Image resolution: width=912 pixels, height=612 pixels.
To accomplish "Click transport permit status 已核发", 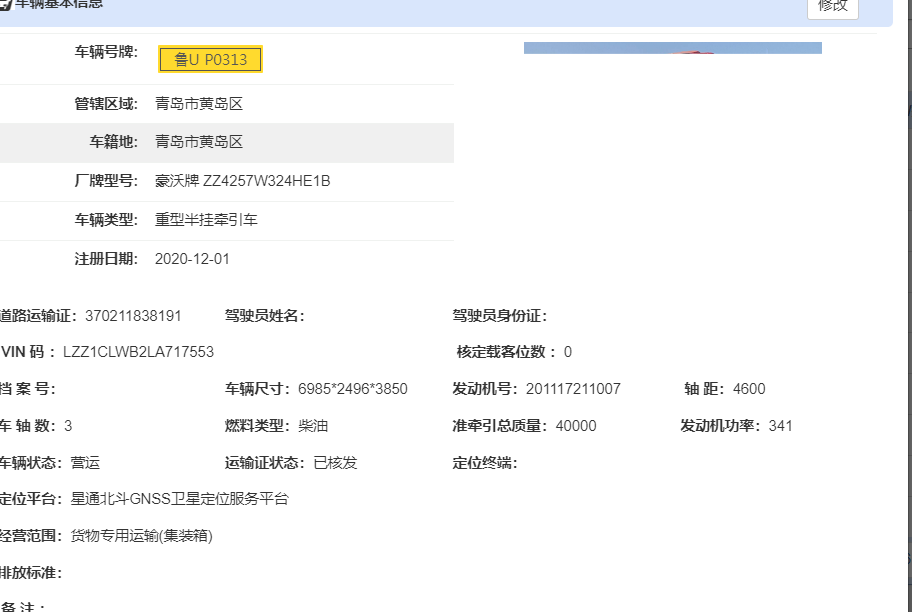I will (335, 463).
